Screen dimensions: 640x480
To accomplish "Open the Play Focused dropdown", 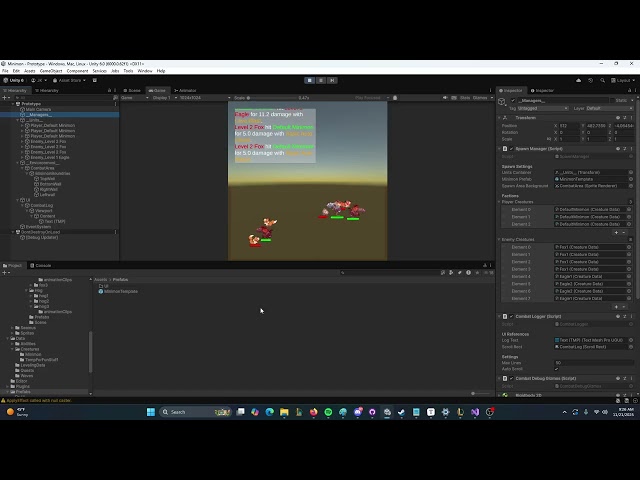I will click(x=372, y=98).
